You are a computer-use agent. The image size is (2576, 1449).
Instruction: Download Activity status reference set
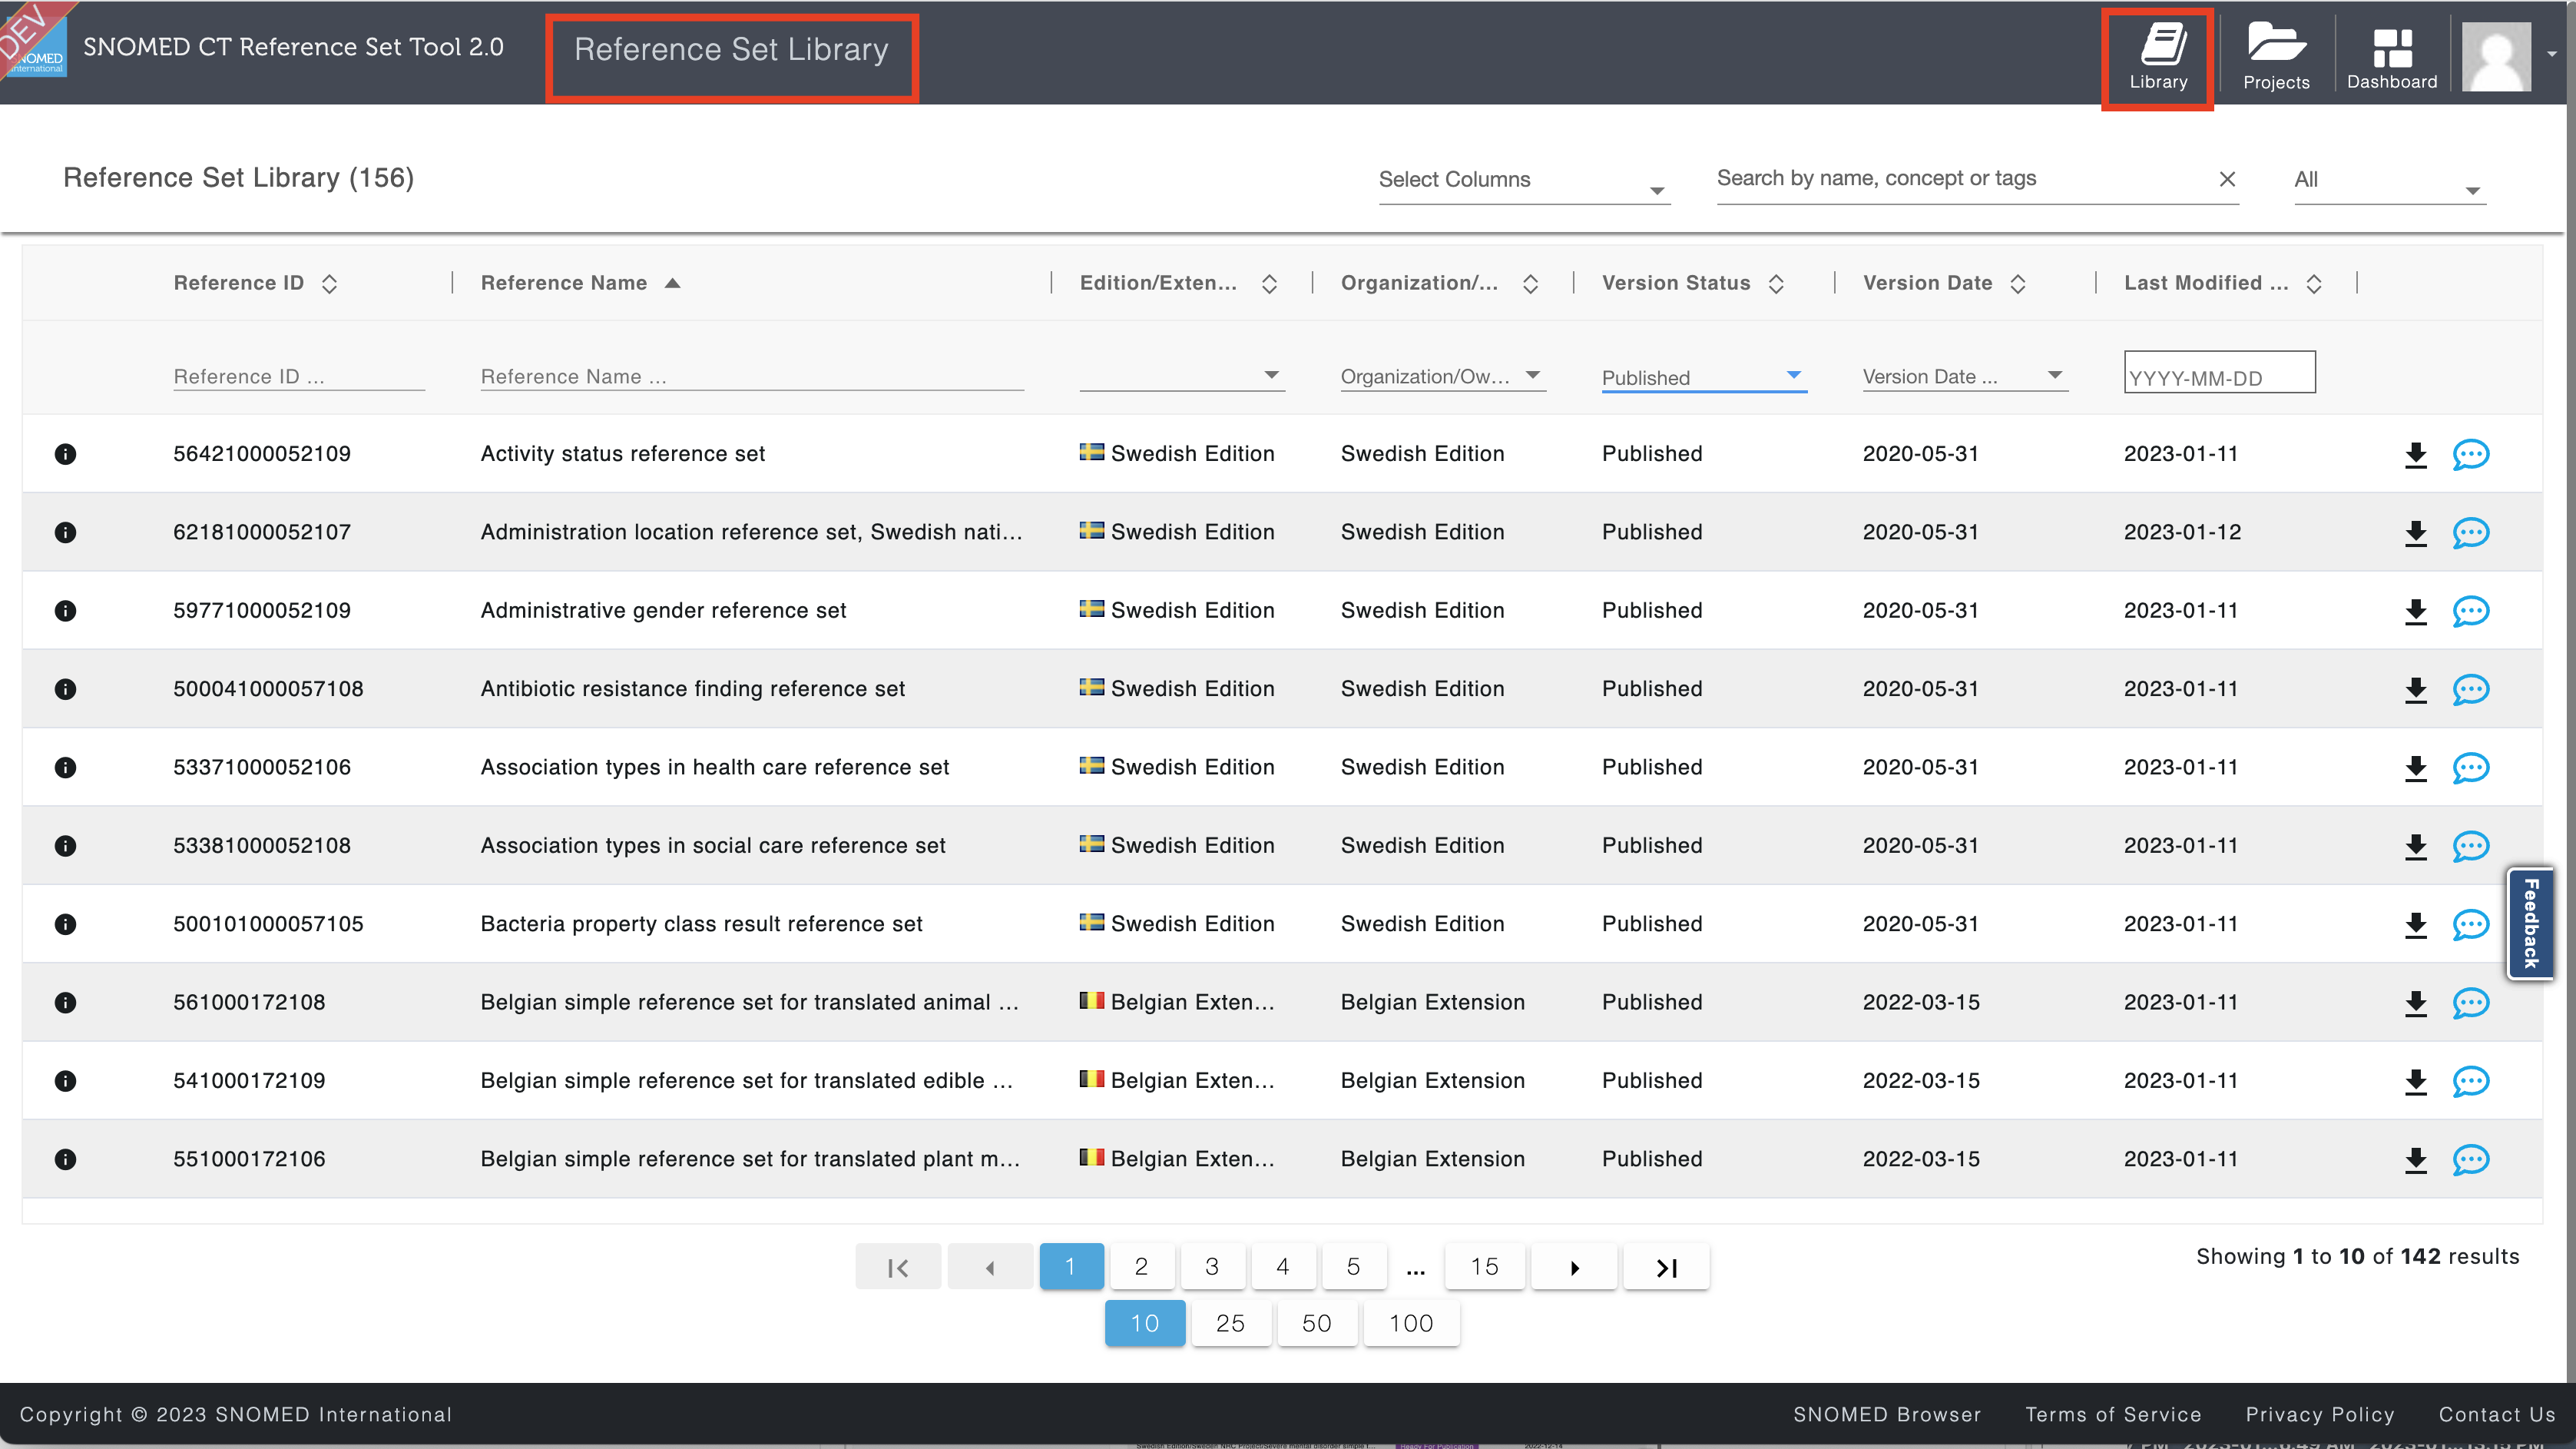(2416, 455)
